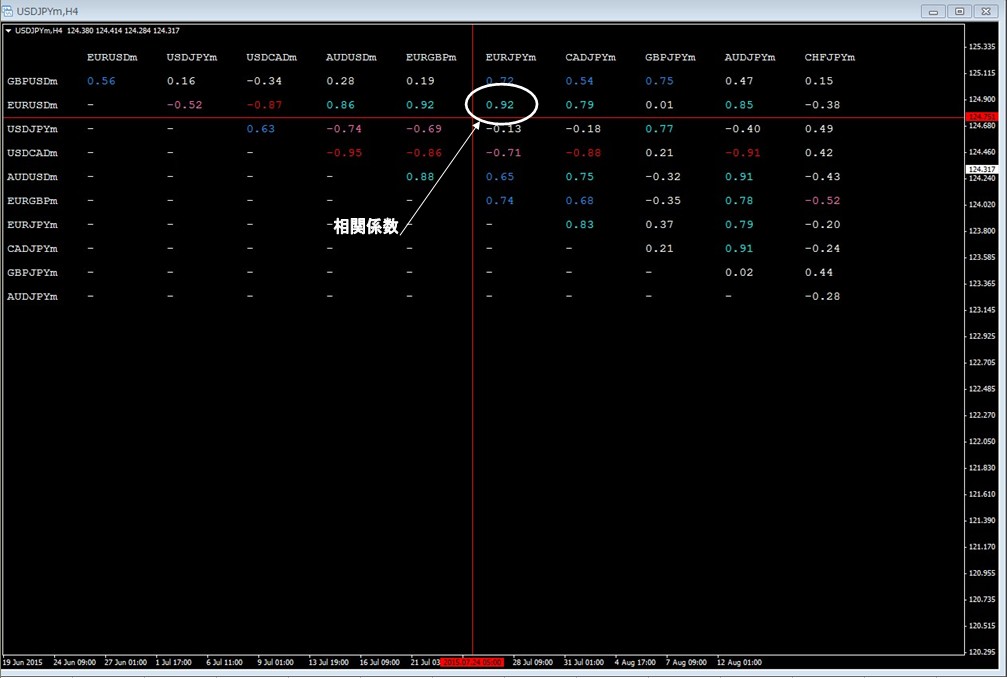This screenshot has width=1007, height=678.
Task: Click the 12 Aug 01:00 time axis label
Action: coord(739,662)
